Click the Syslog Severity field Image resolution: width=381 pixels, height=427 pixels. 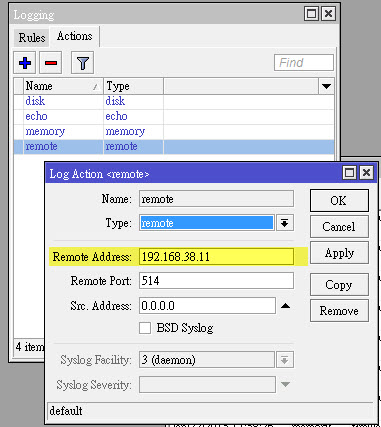tap(207, 385)
